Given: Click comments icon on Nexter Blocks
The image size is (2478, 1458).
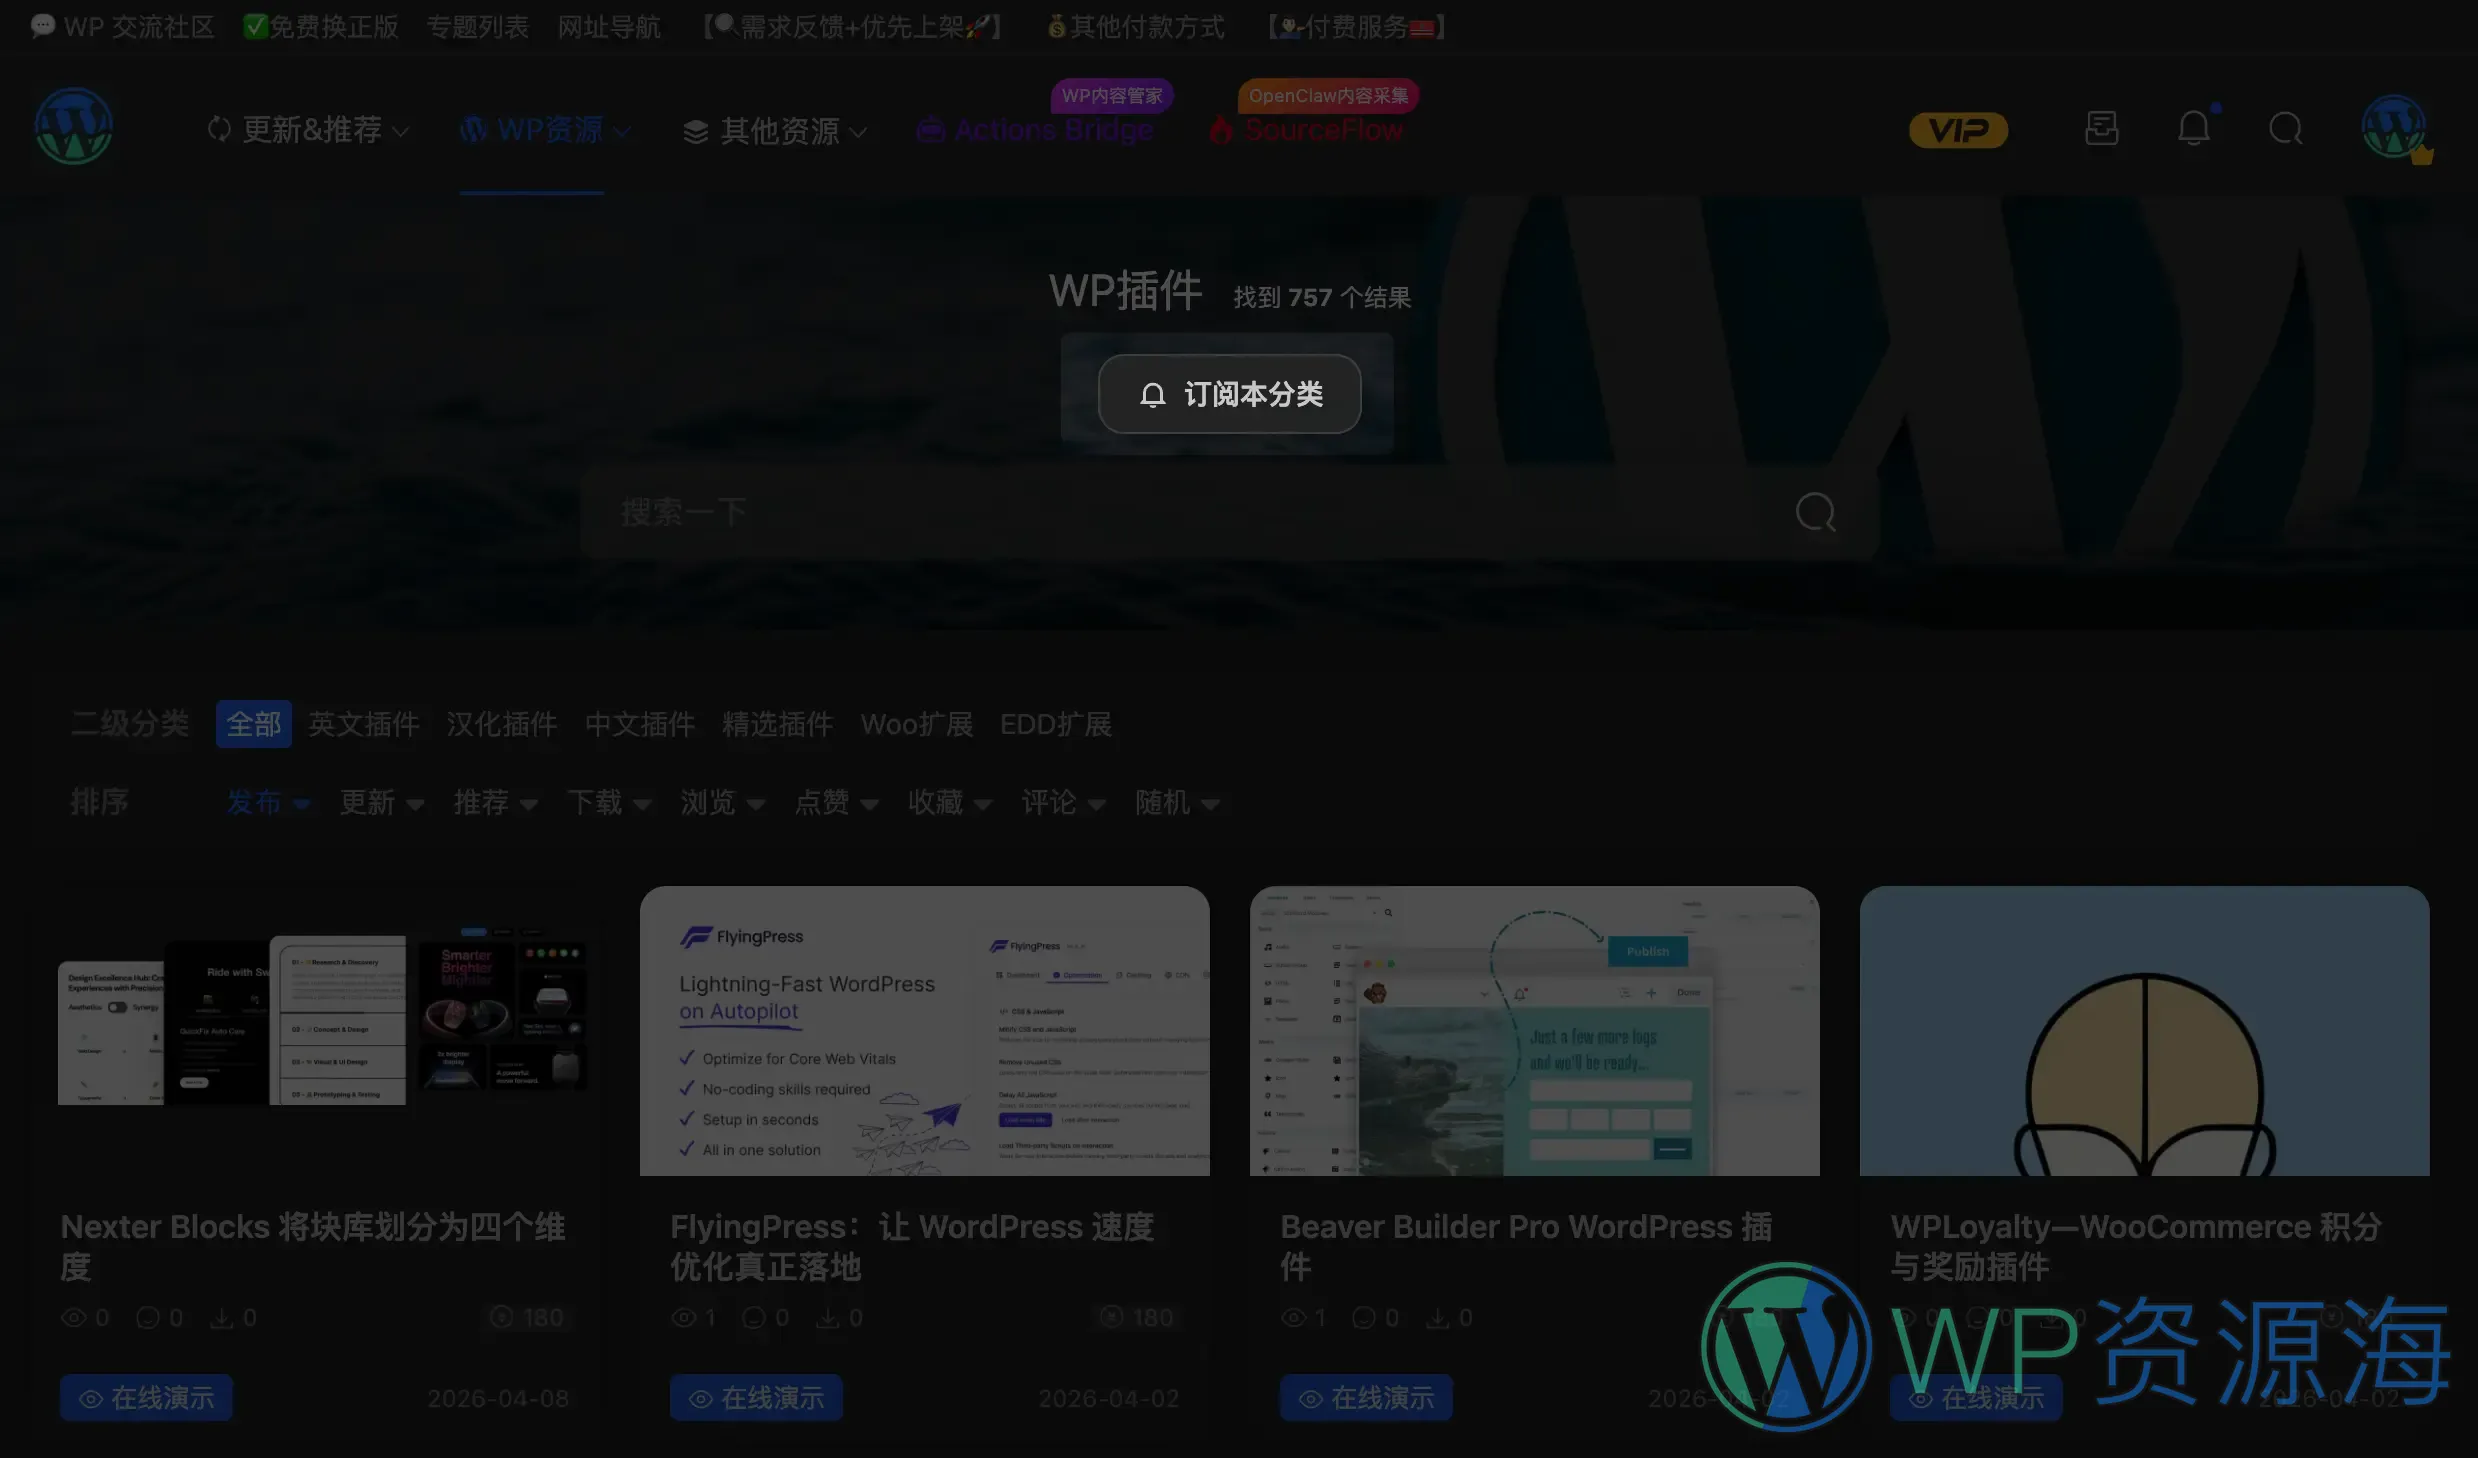Looking at the screenshot, I should (x=148, y=1318).
